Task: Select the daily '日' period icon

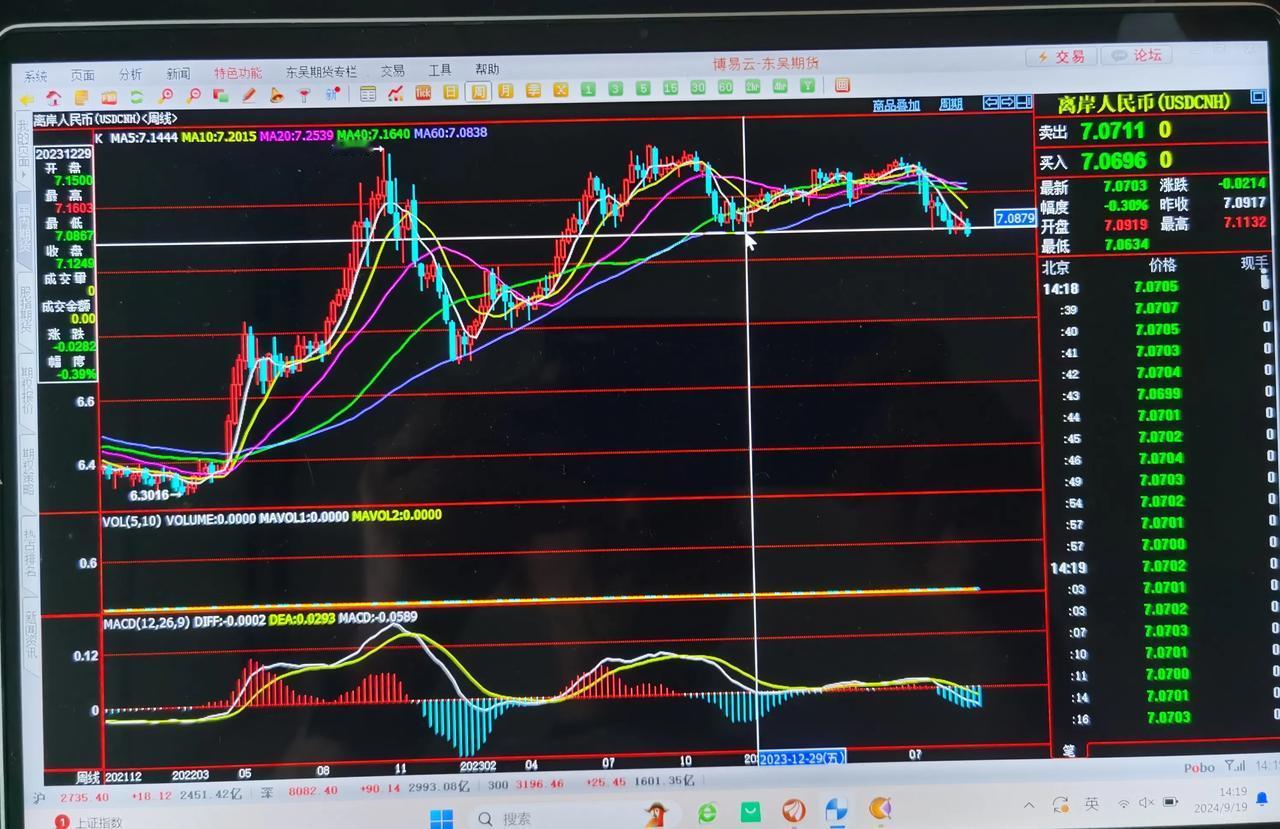Action: 451,92
